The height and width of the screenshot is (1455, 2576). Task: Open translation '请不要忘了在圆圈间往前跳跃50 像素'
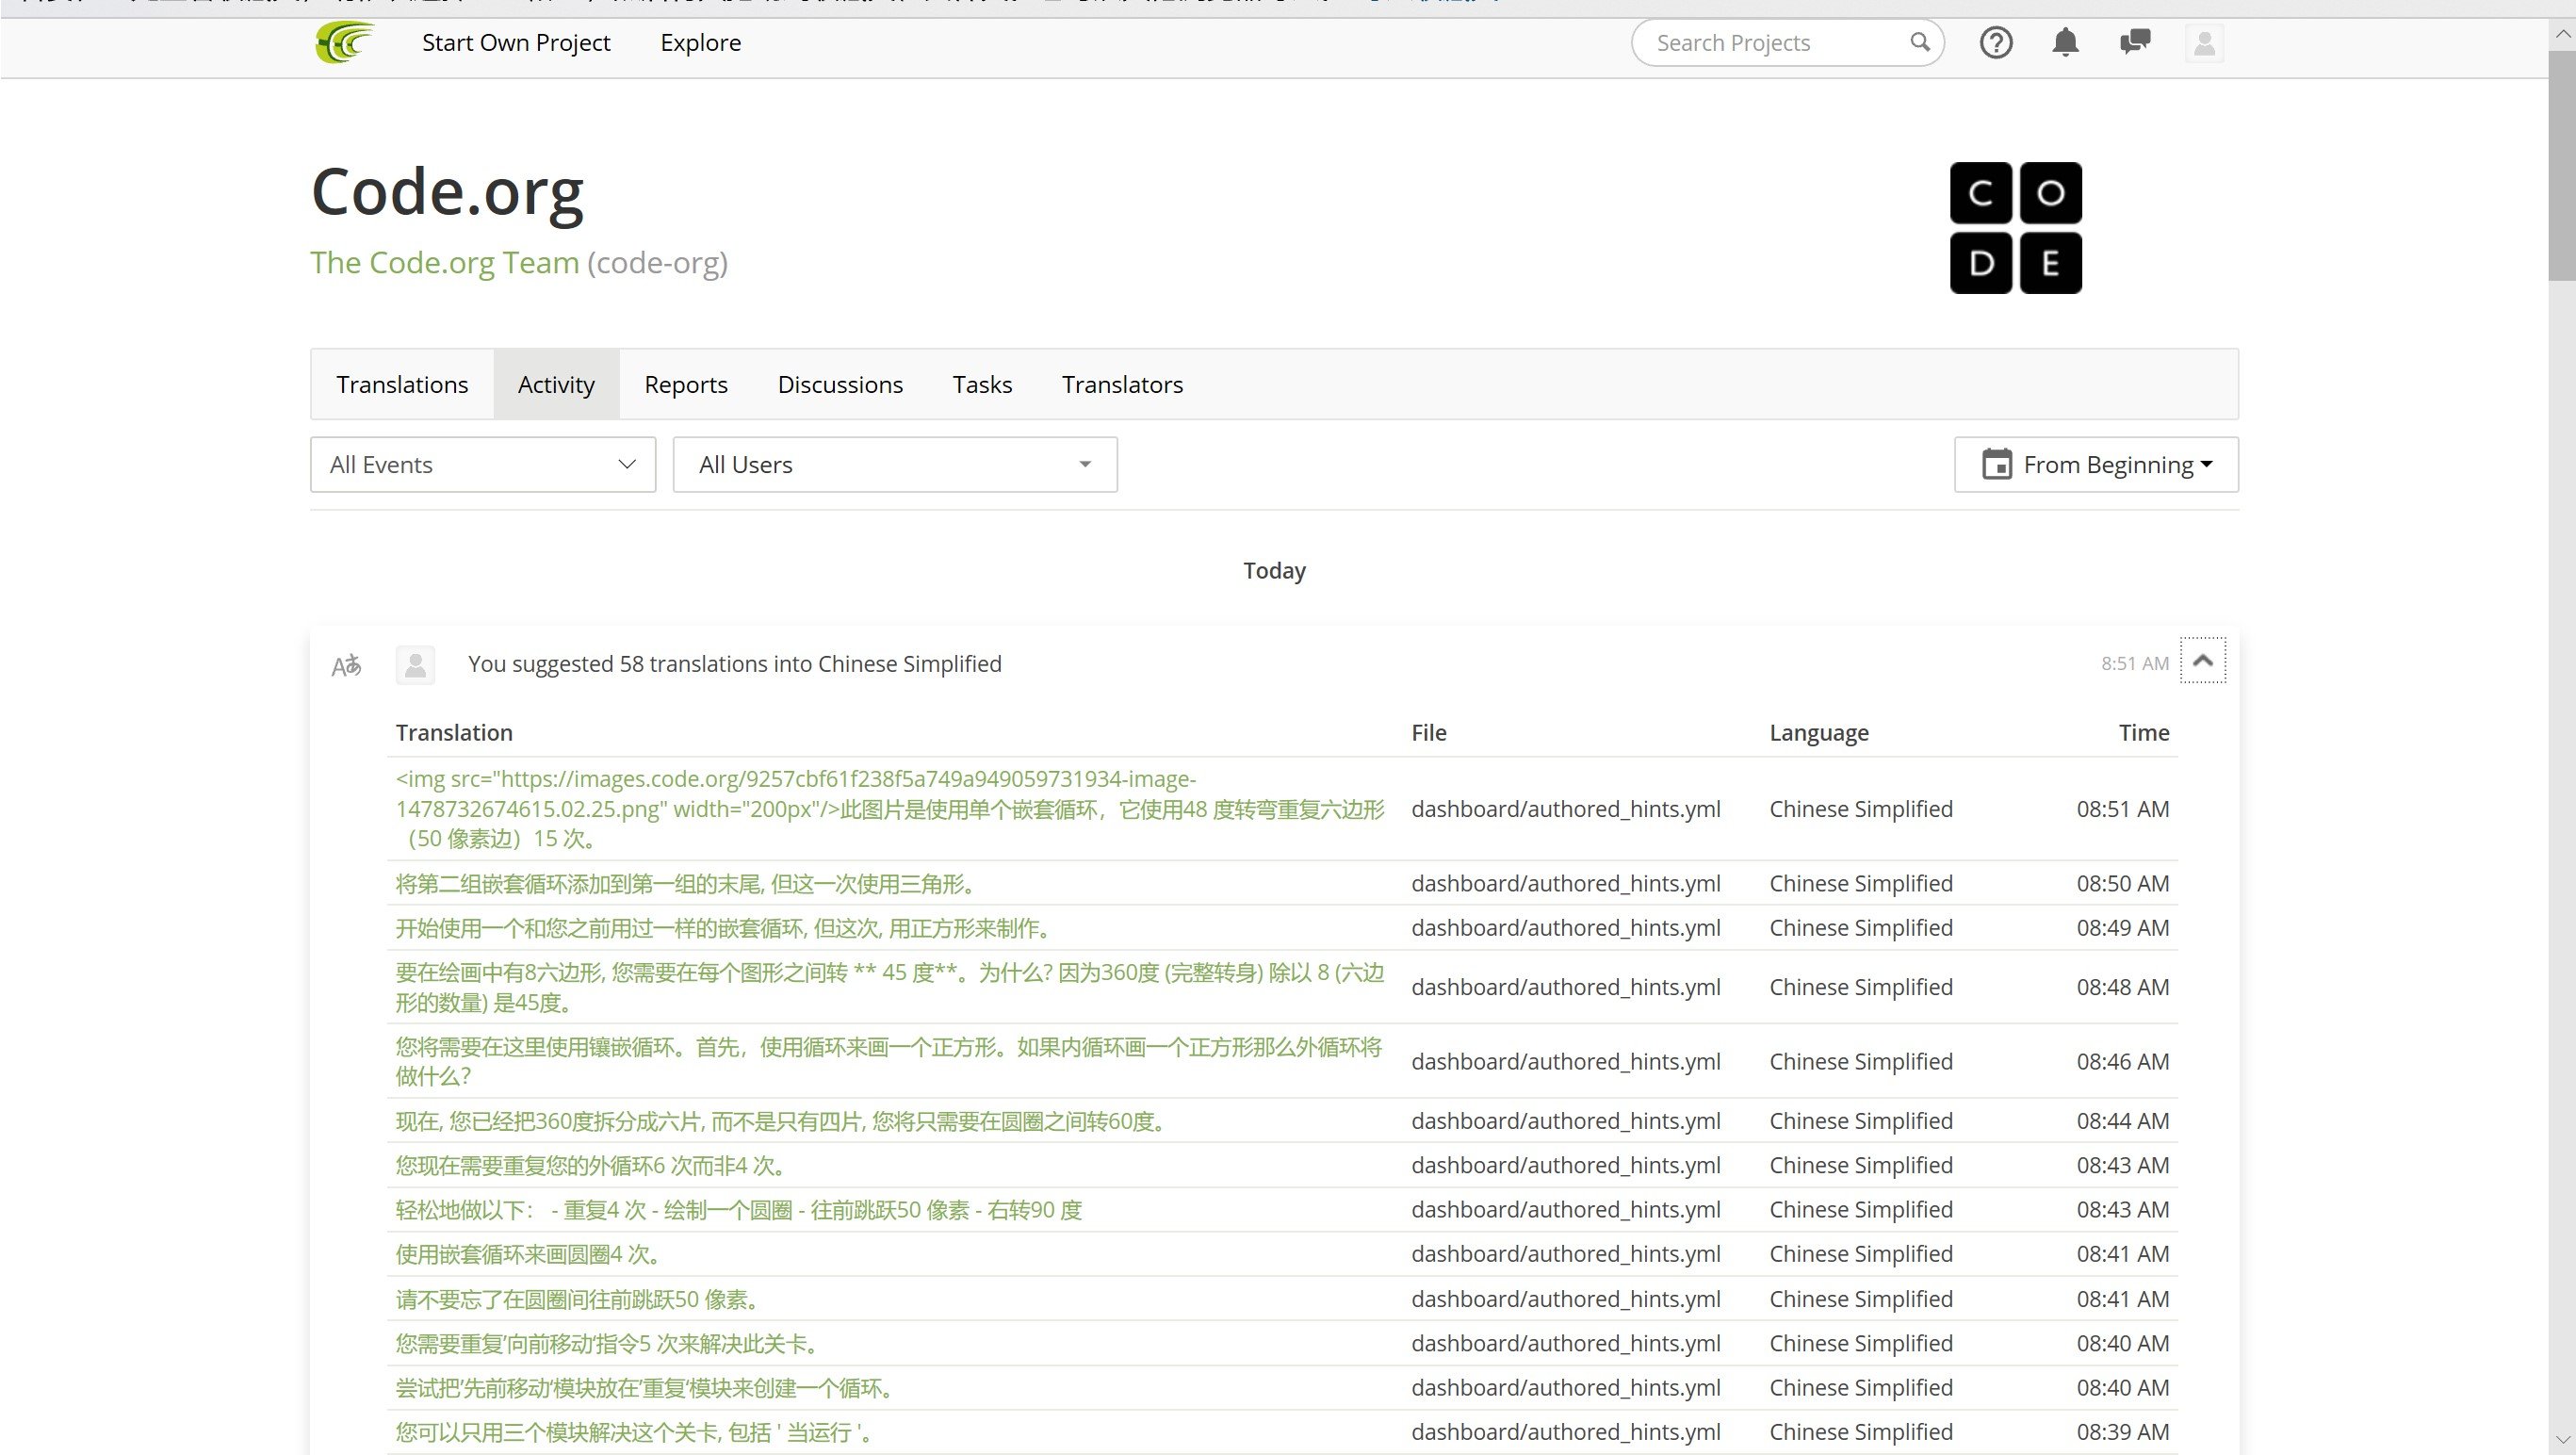581,1299
